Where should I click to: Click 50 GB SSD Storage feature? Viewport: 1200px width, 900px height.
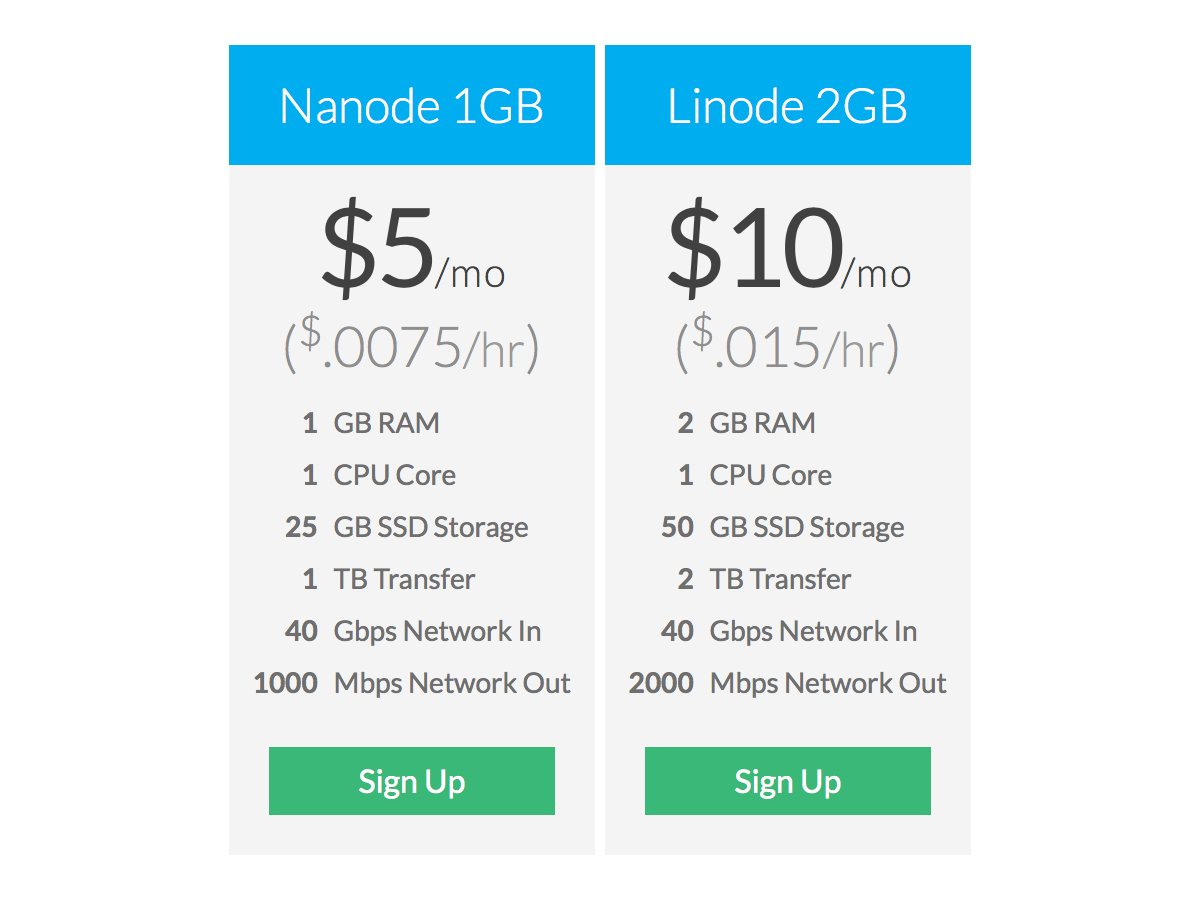tap(782, 527)
